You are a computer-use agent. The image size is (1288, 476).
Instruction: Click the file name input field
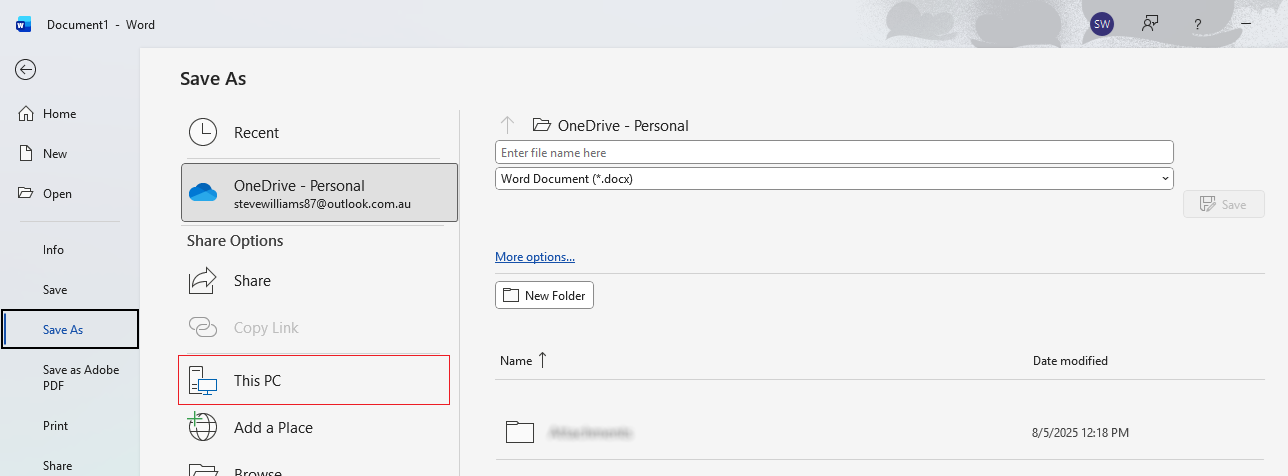click(x=833, y=152)
